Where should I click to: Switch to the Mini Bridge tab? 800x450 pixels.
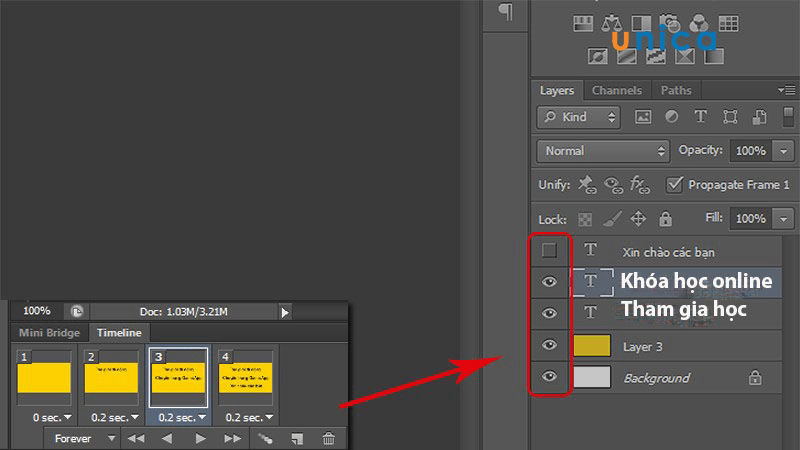(49, 333)
